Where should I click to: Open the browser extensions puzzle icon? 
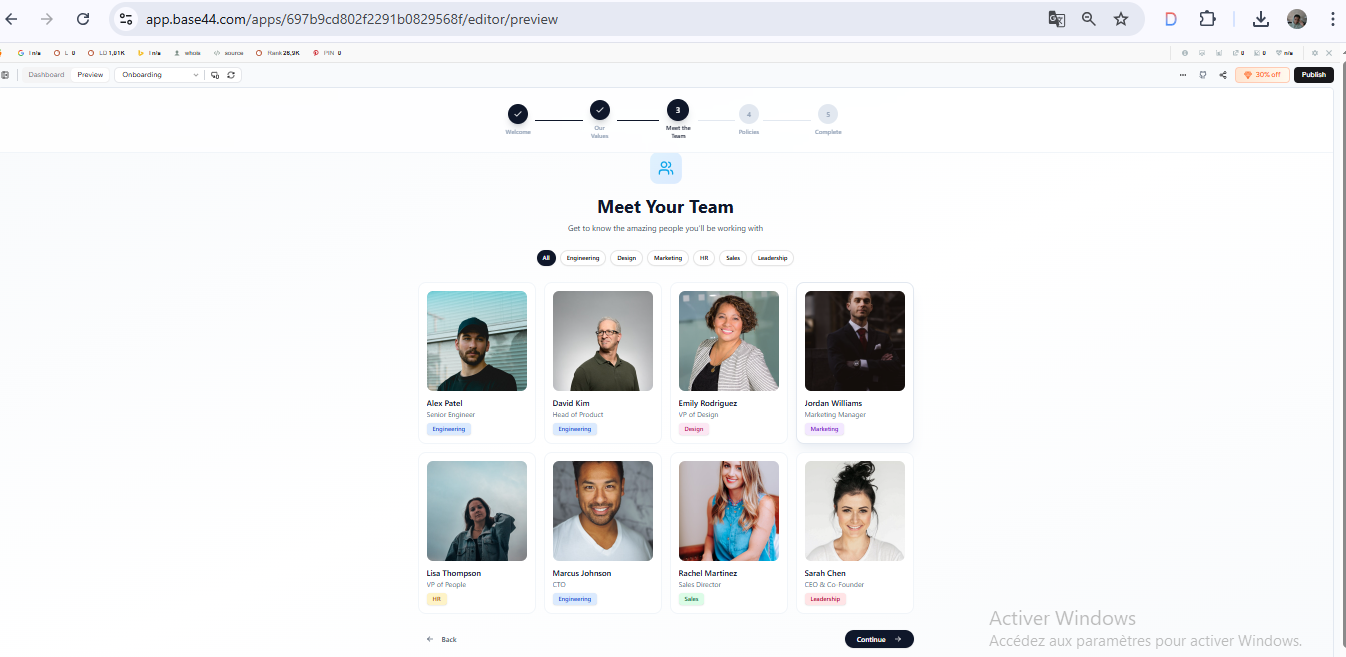[x=1207, y=19]
